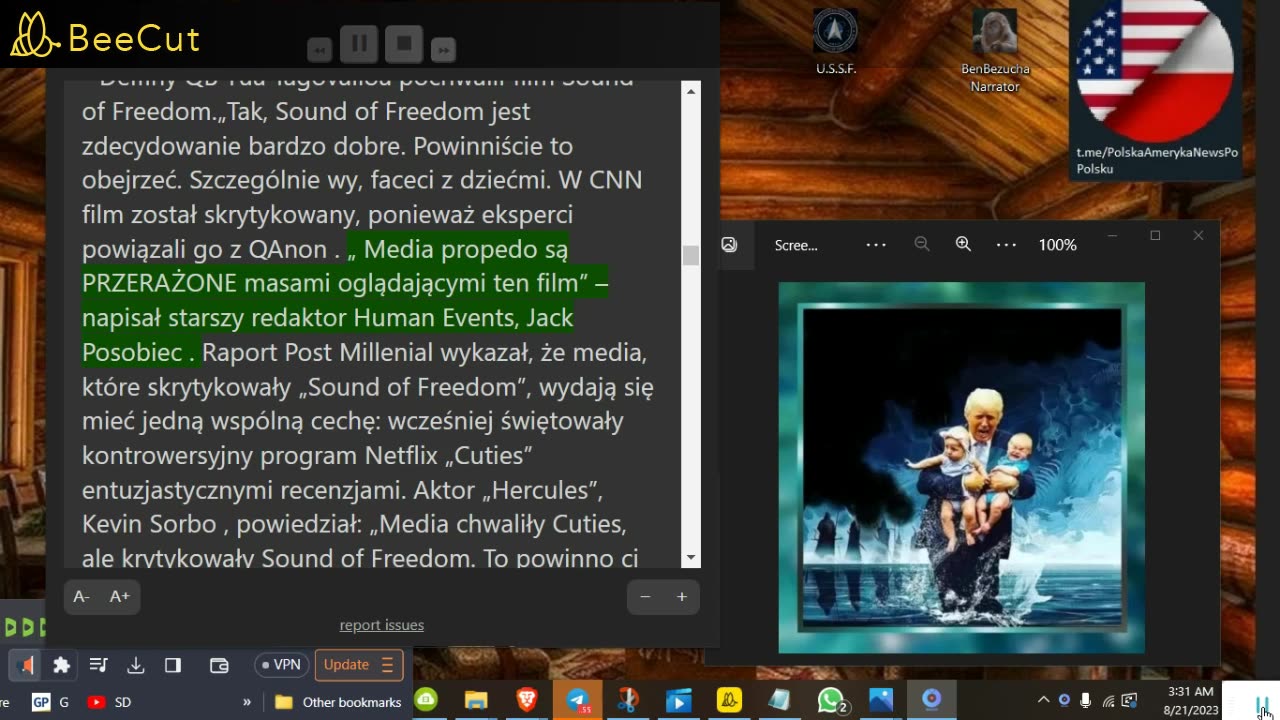1280x720 pixels.
Task: Click the minus button in reader panel
Action: pos(645,597)
